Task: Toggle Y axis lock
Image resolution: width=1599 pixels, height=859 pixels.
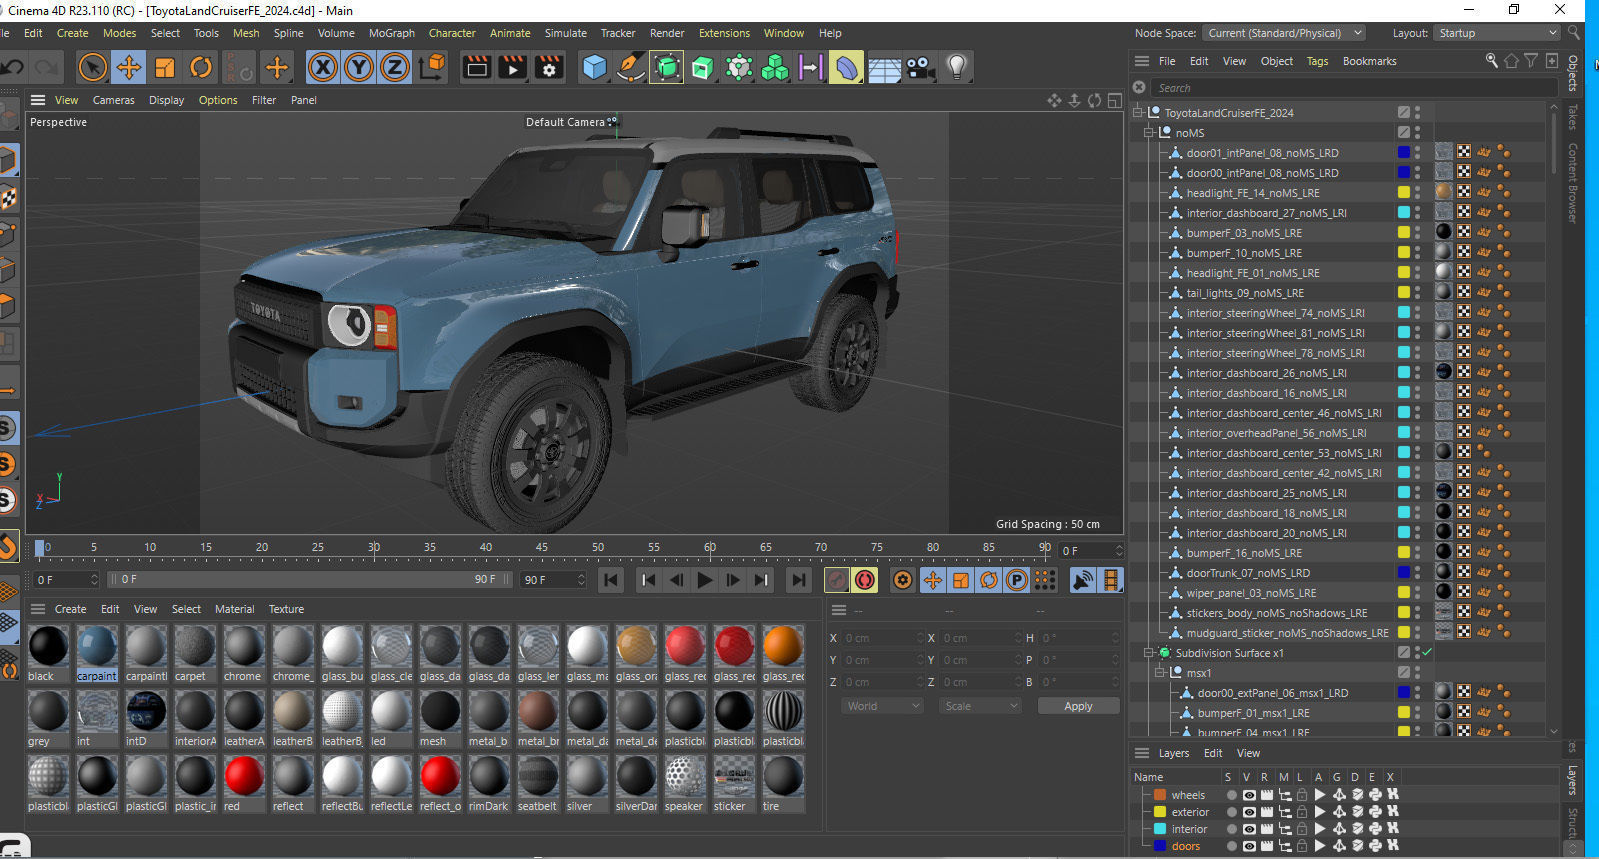Action: [x=358, y=67]
